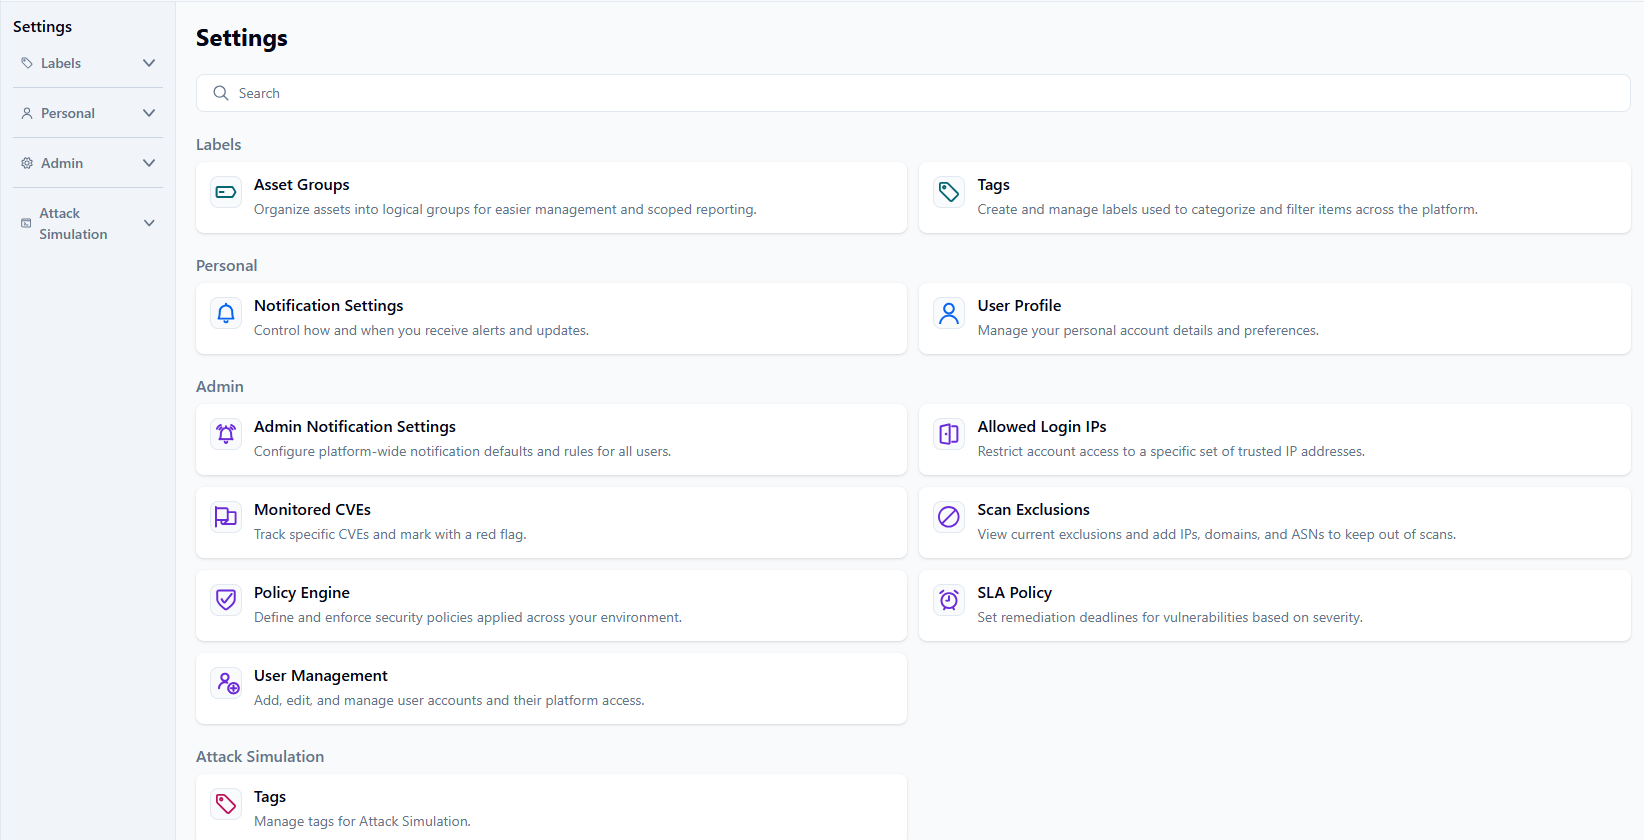Screen dimensions: 1644x840
Task: Open the Admin sidebar menu item
Action: click(88, 163)
